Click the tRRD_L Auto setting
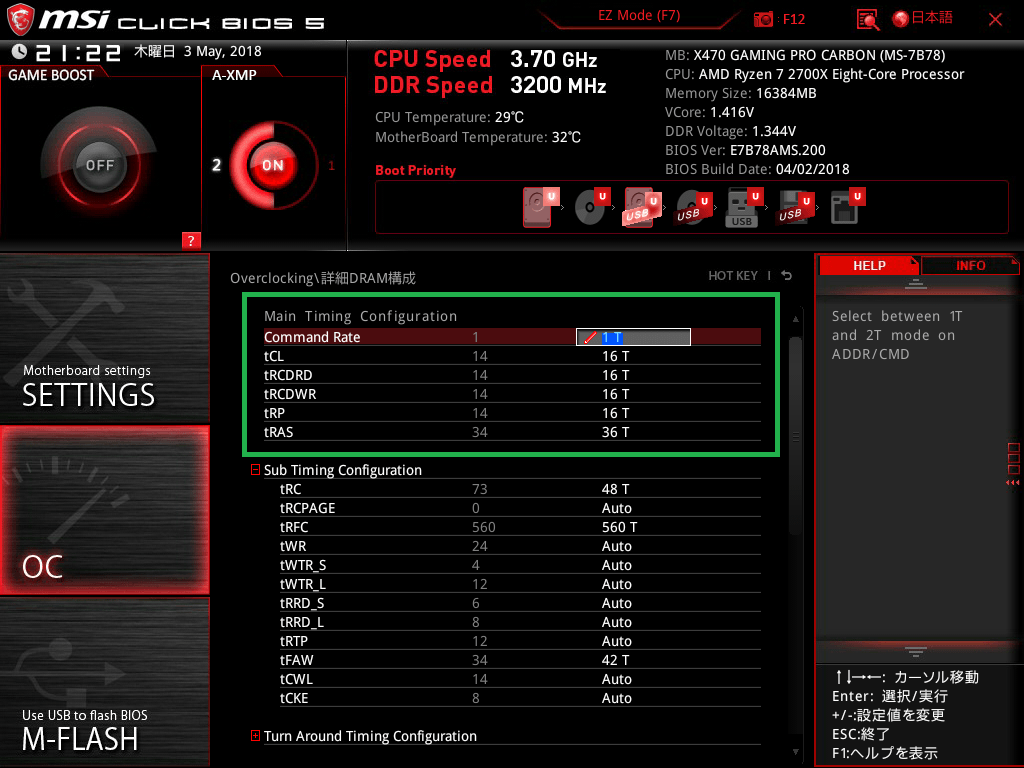Image resolution: width=1024 pixels, height=768 pixels. [616, 622]
